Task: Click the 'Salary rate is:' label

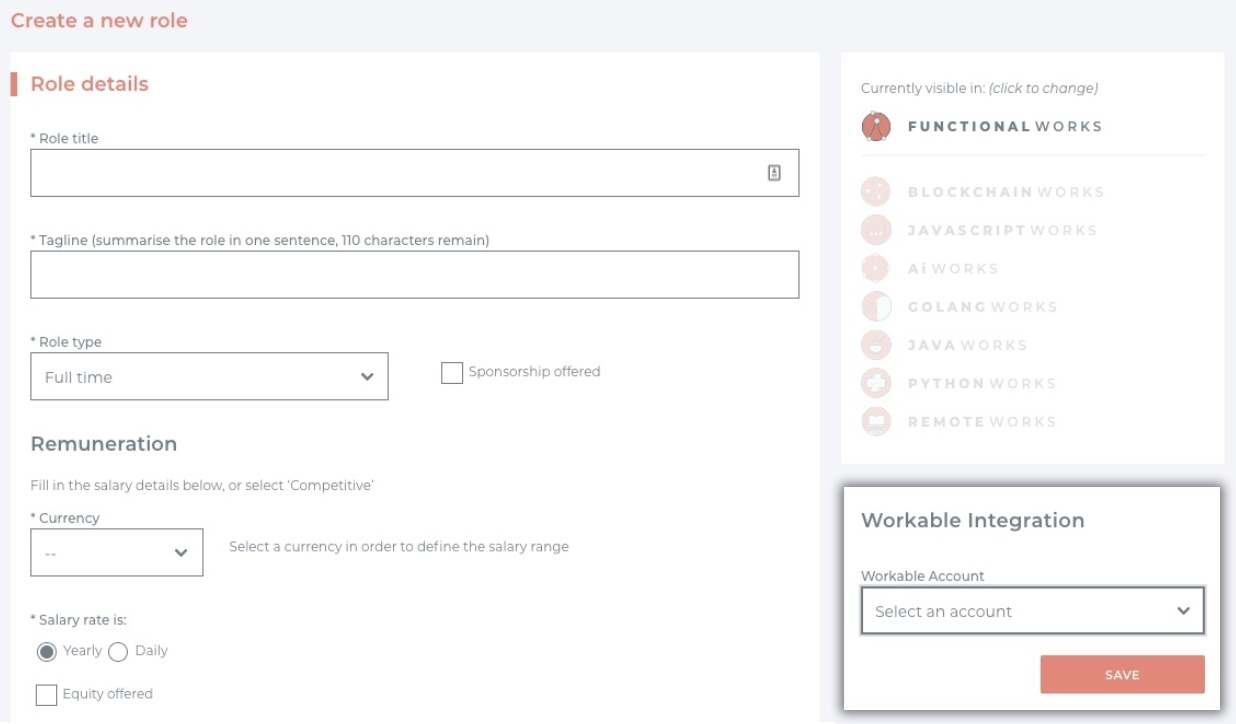Action: point(79,620)
